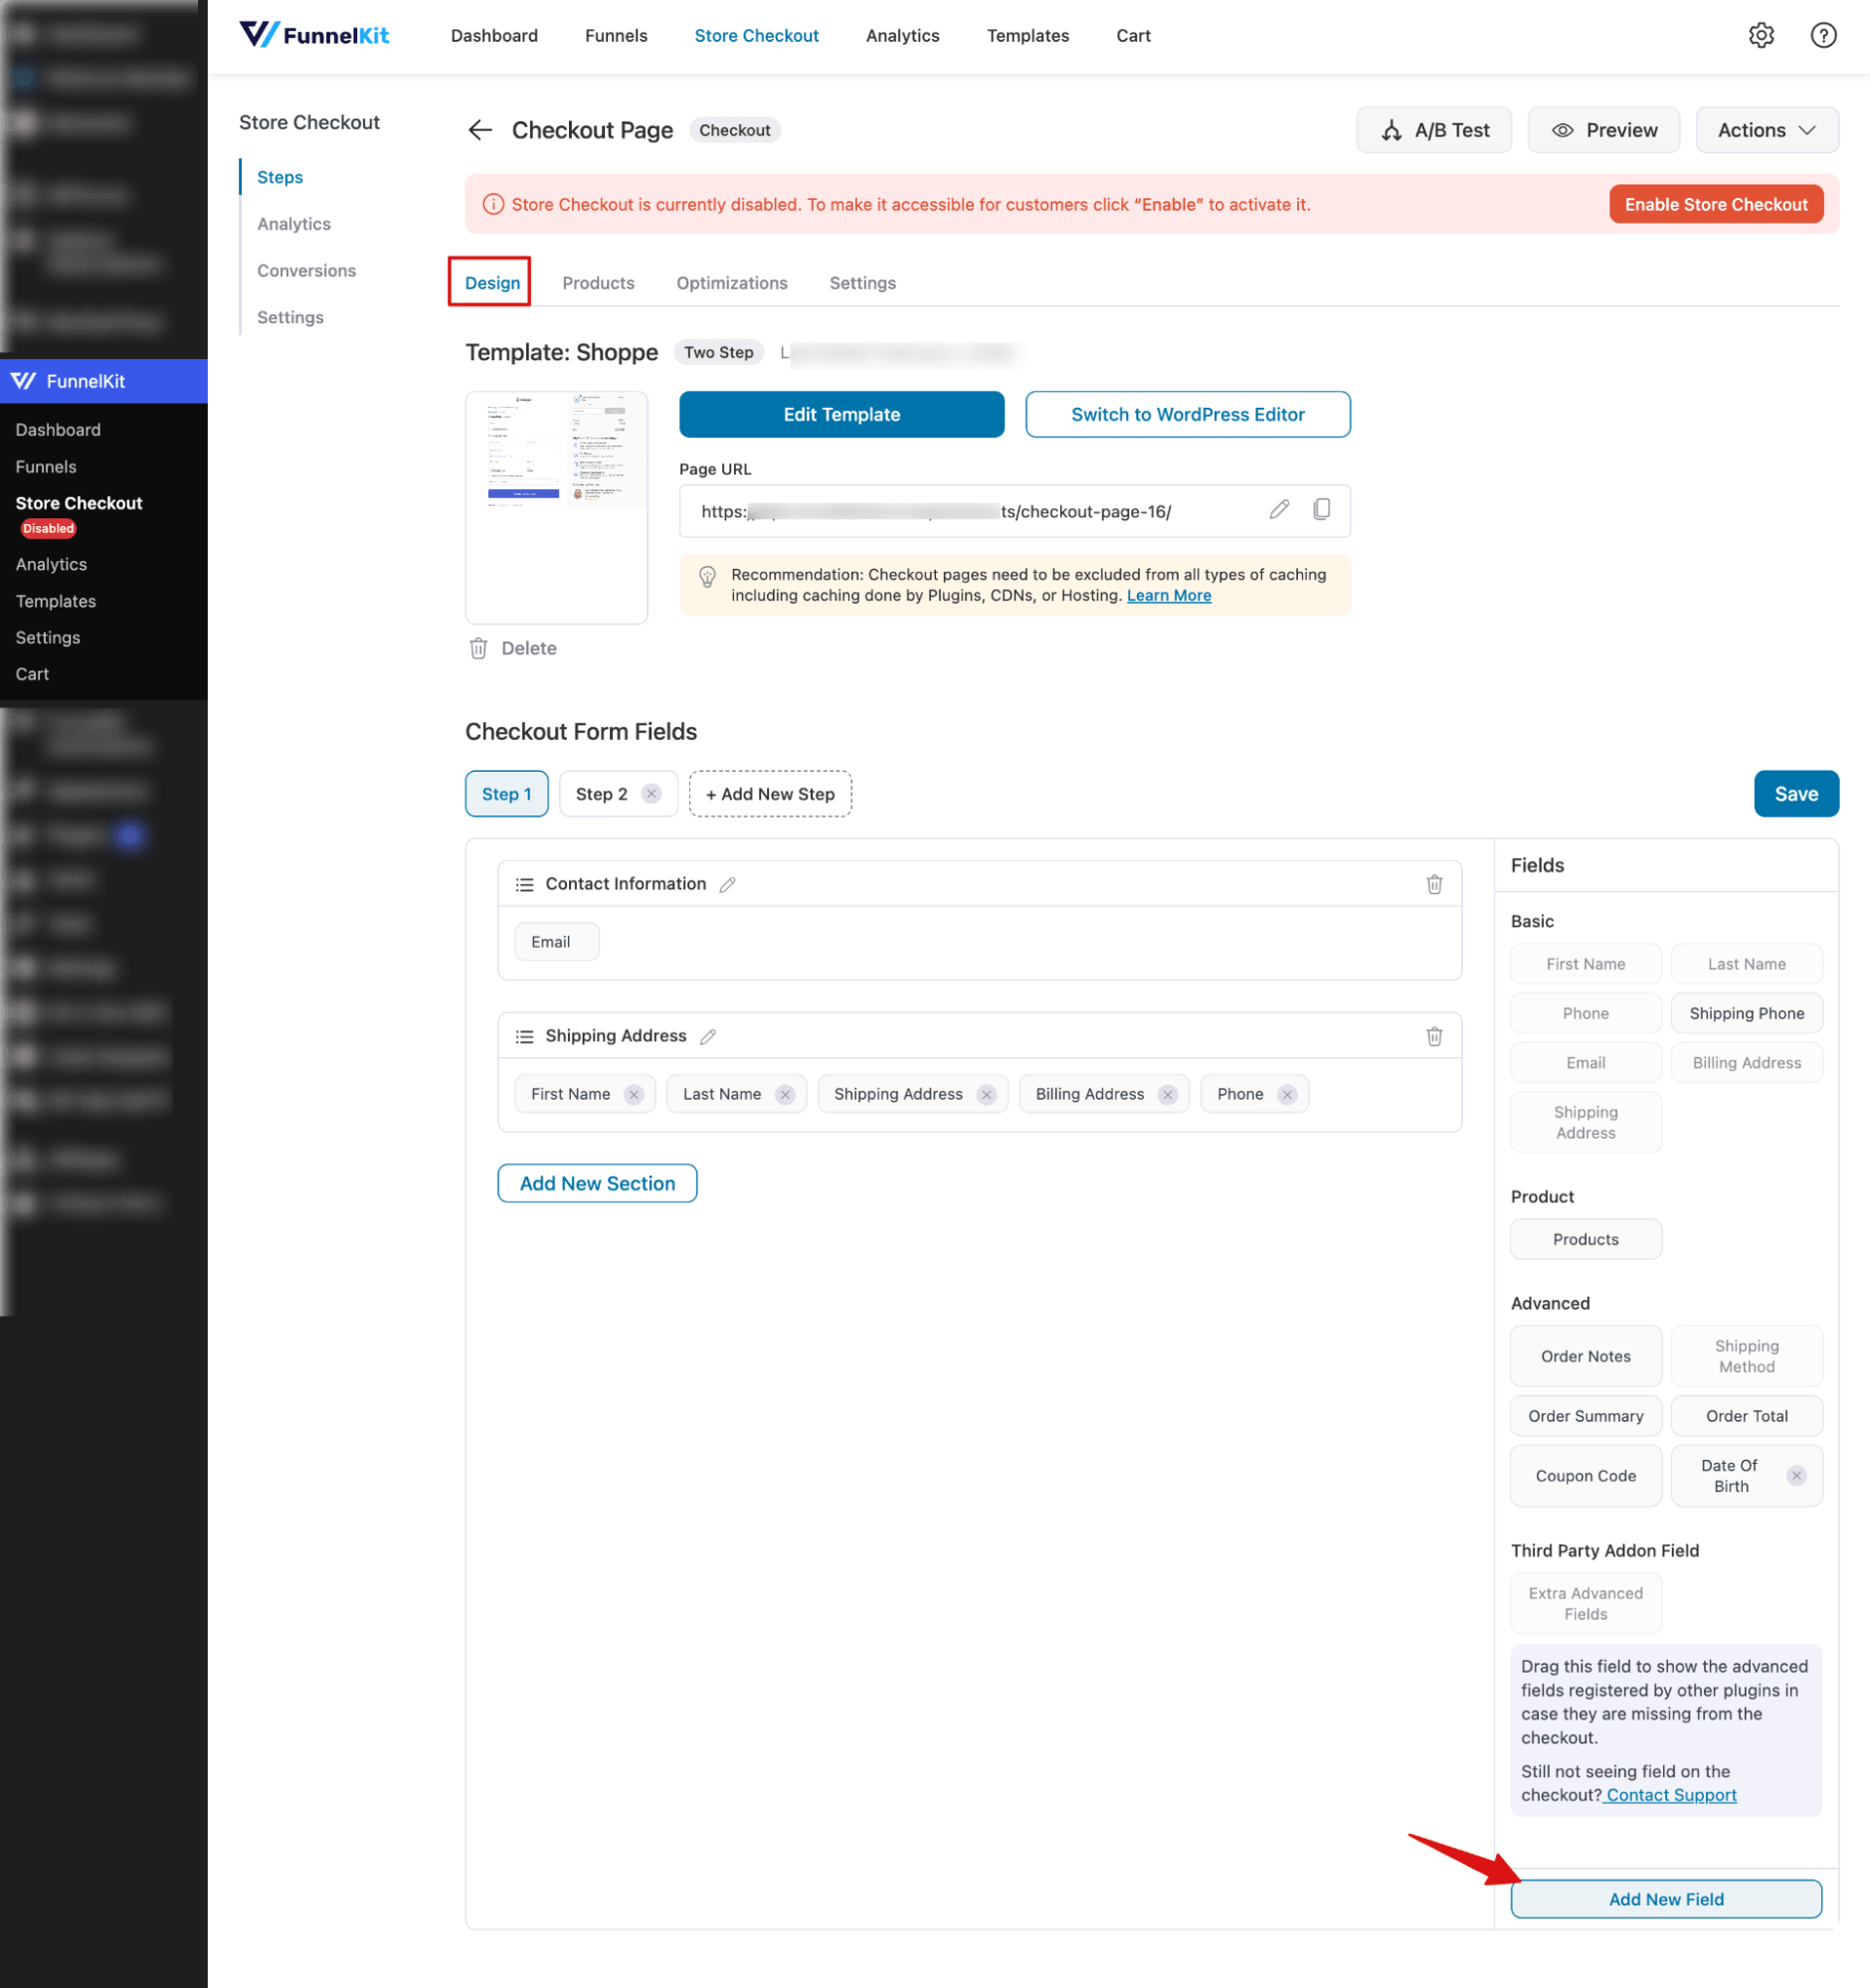Viewport: 1870px width, 1988px height.
Task: Rename Contact Information using its pencil icon
Action: point(727,884)
